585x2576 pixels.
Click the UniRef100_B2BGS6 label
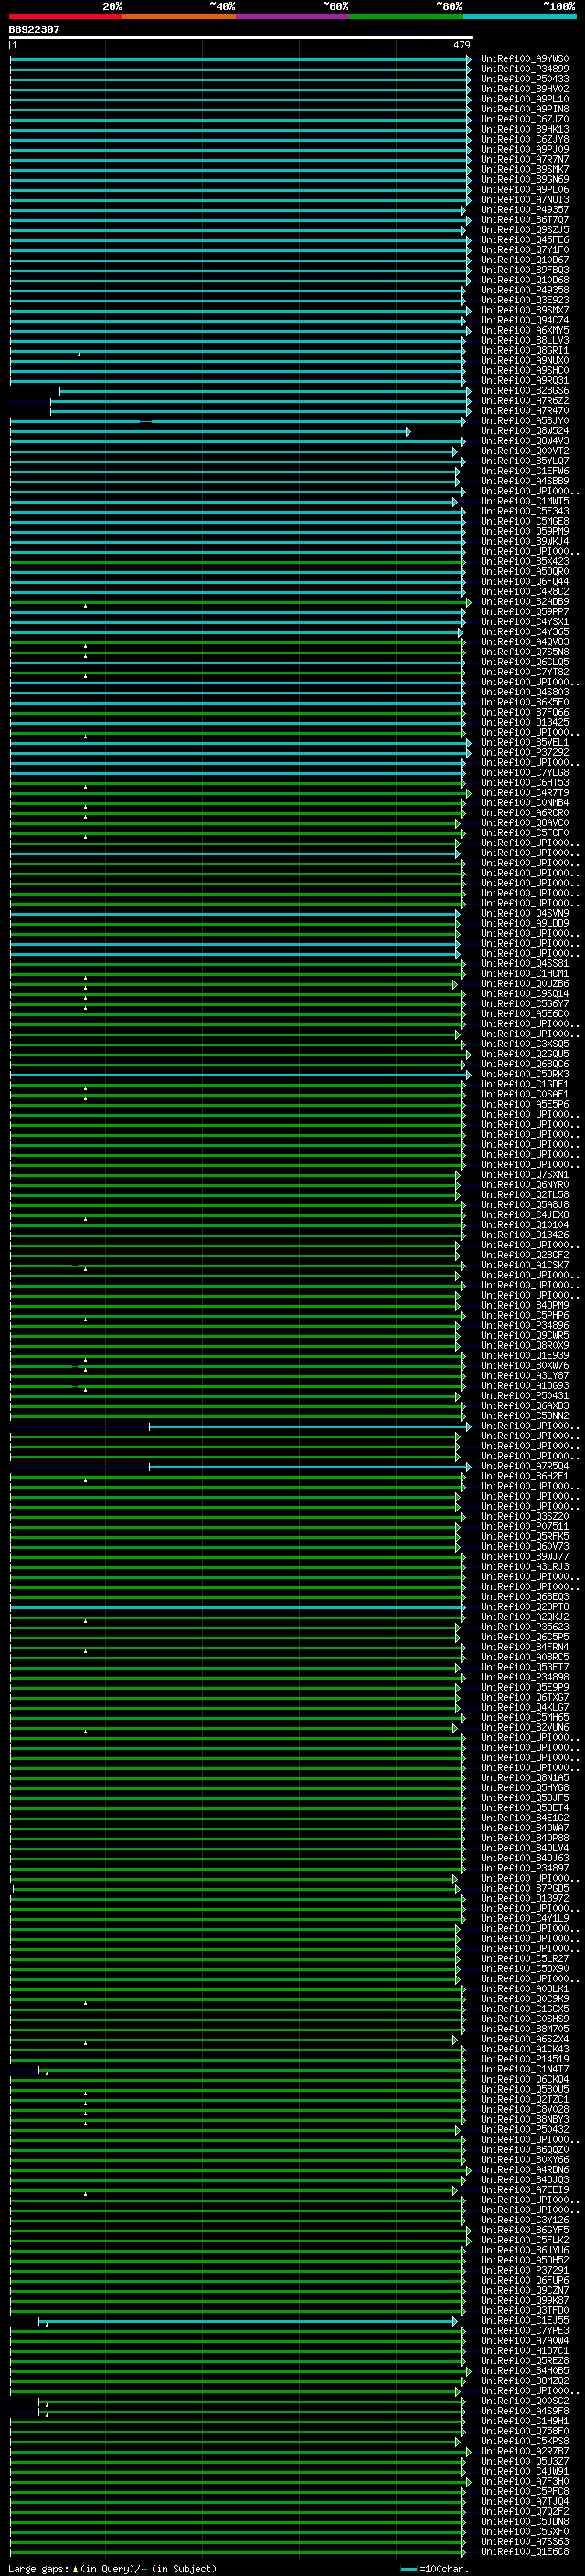(x=525, y=391)
